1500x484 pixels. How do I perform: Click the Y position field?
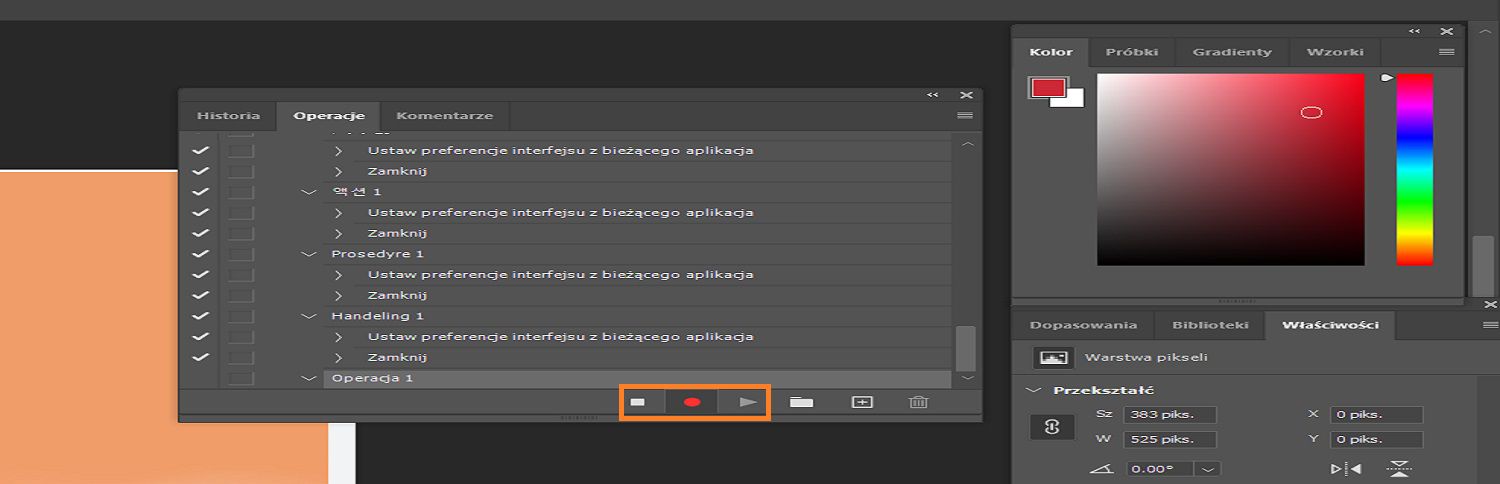point(1376,439)
